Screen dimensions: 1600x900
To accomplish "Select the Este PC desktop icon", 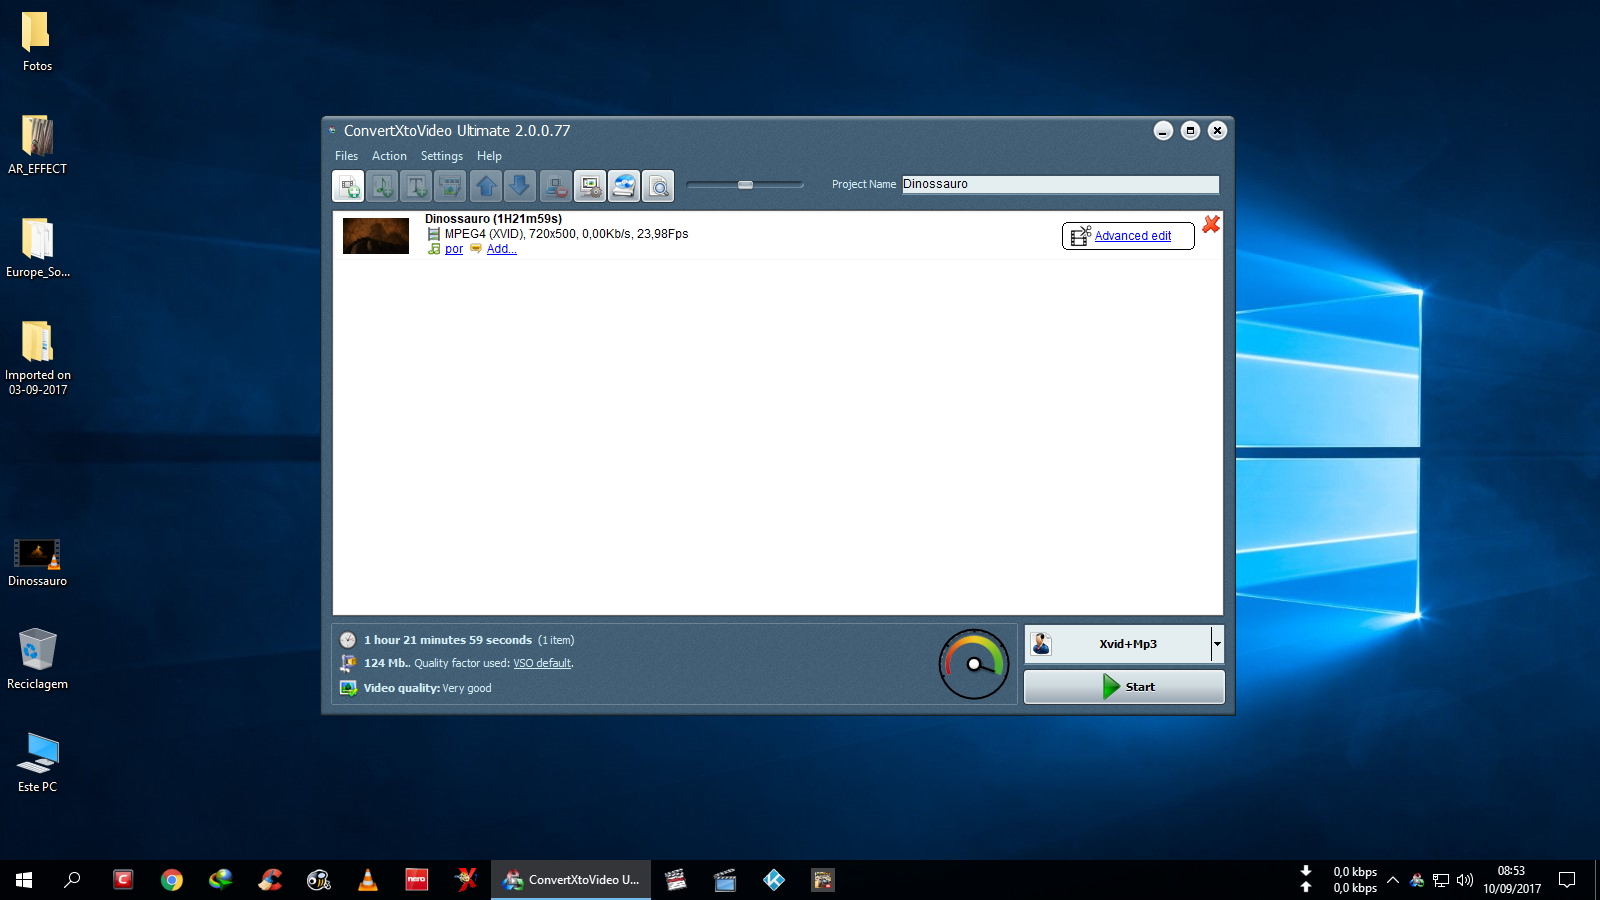I will tap(37, 762).
